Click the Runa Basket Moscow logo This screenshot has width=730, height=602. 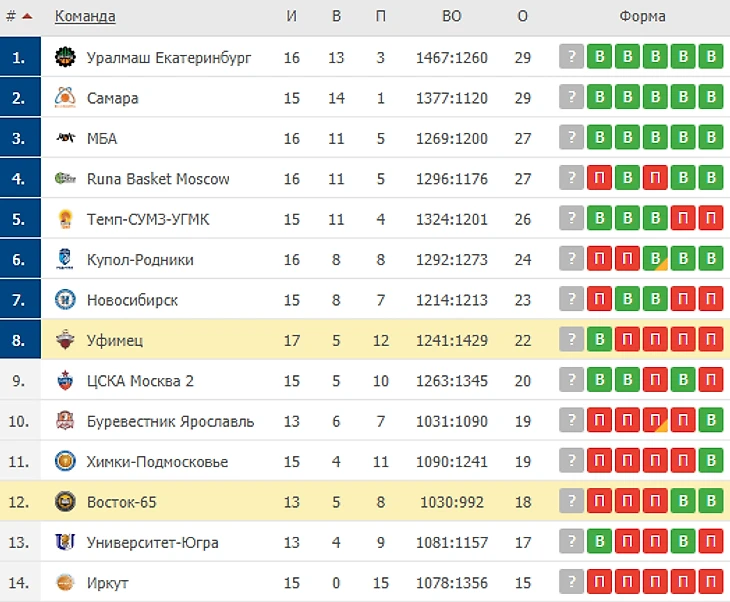[x=65, y=179]
